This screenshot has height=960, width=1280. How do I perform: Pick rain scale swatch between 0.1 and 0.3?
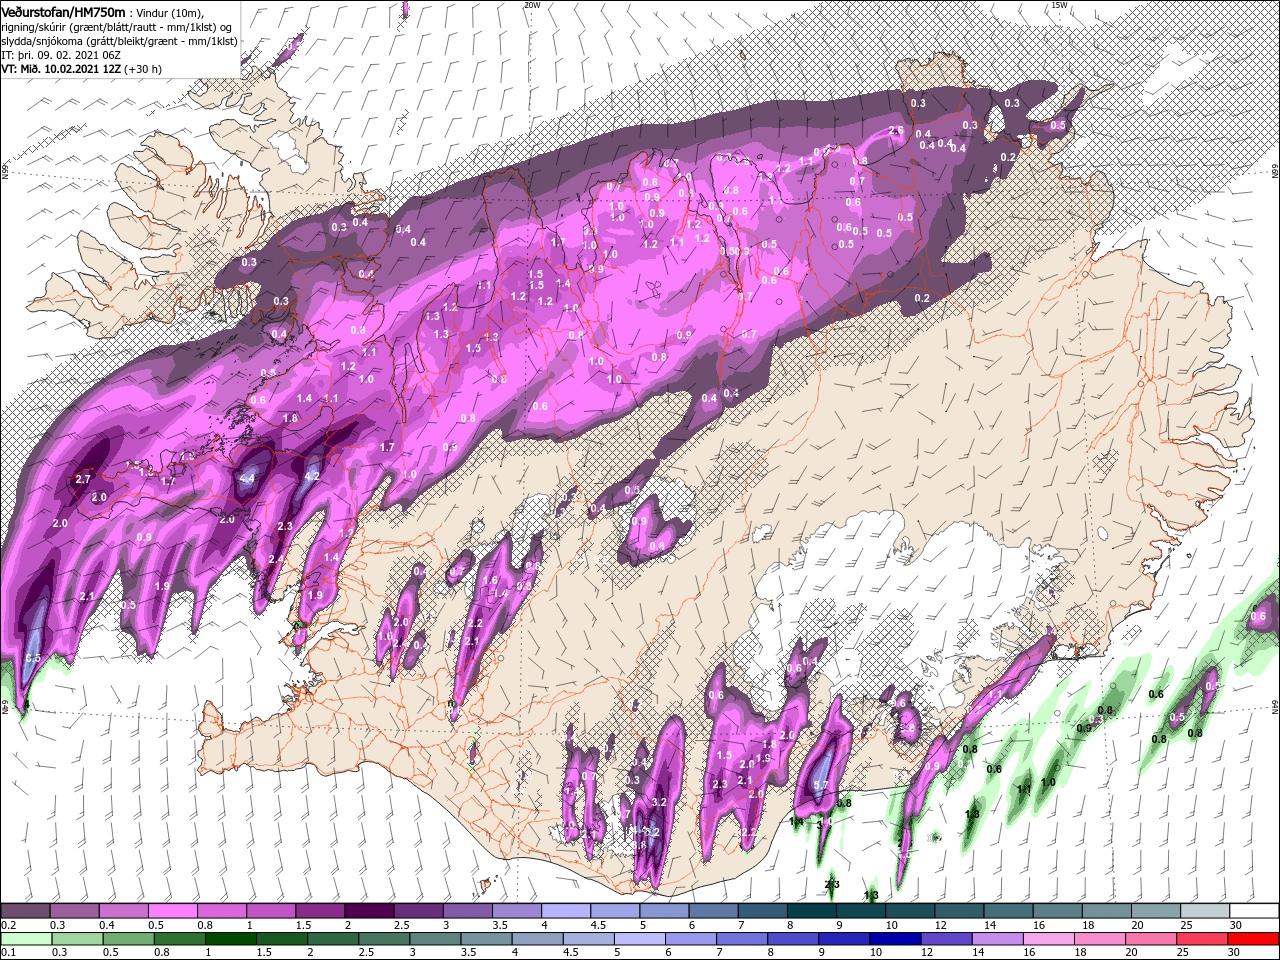tap(25, 939)
